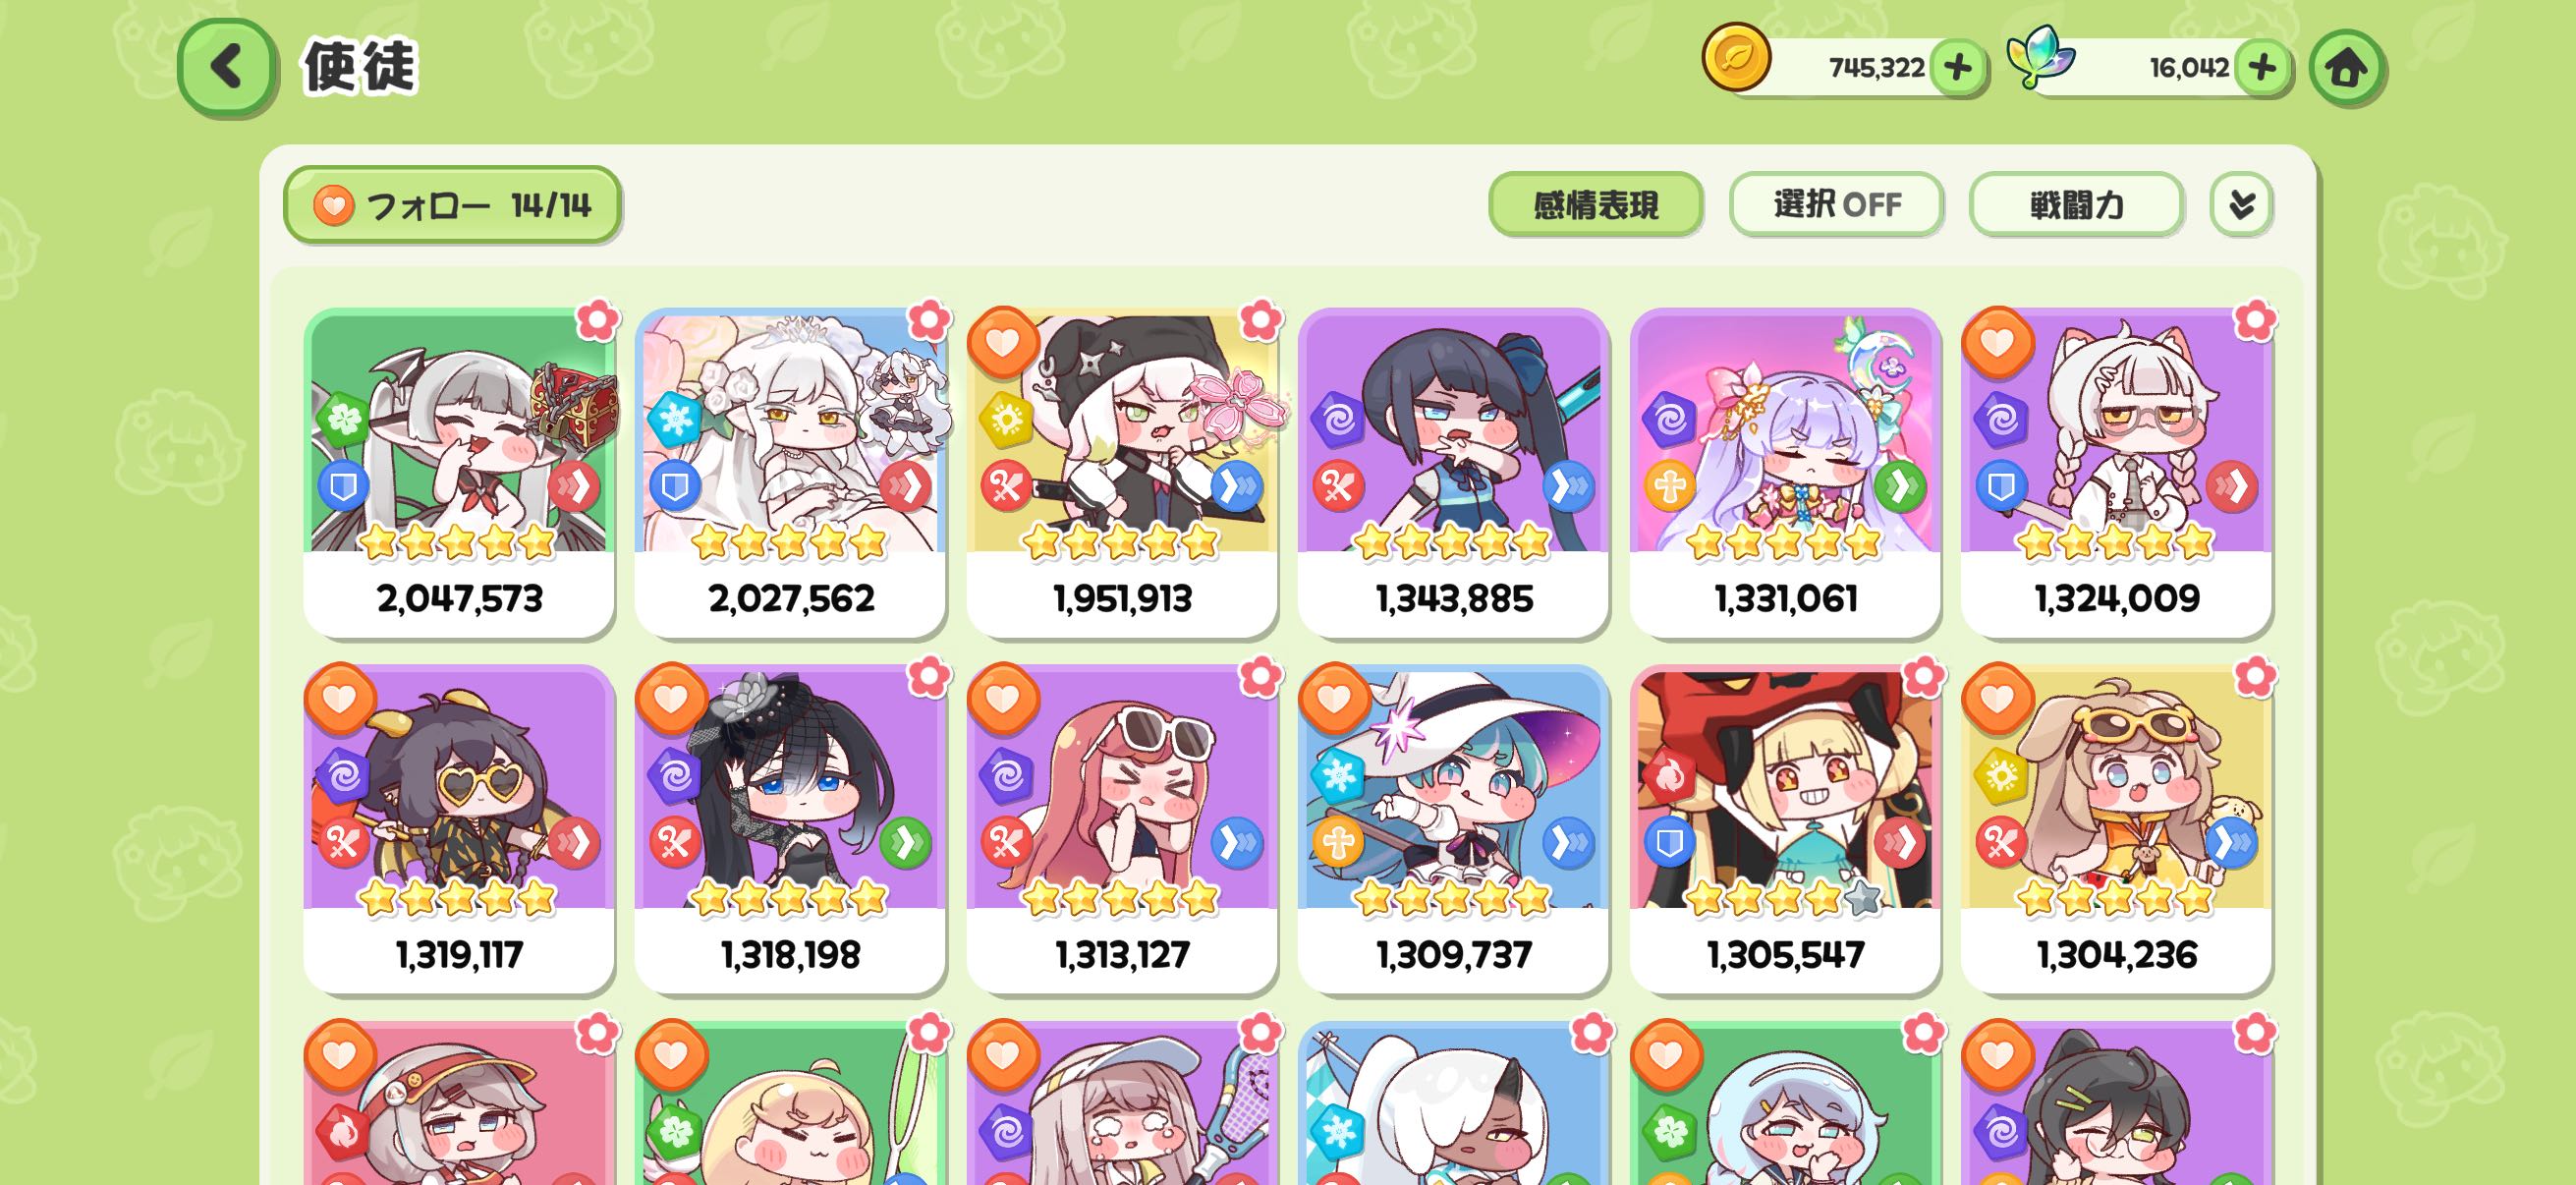The width and height of the screenshot is (2576, 1185).
Task: Tap the flower badge on the 1,305,547 card
Action: tap(1923, 677)
